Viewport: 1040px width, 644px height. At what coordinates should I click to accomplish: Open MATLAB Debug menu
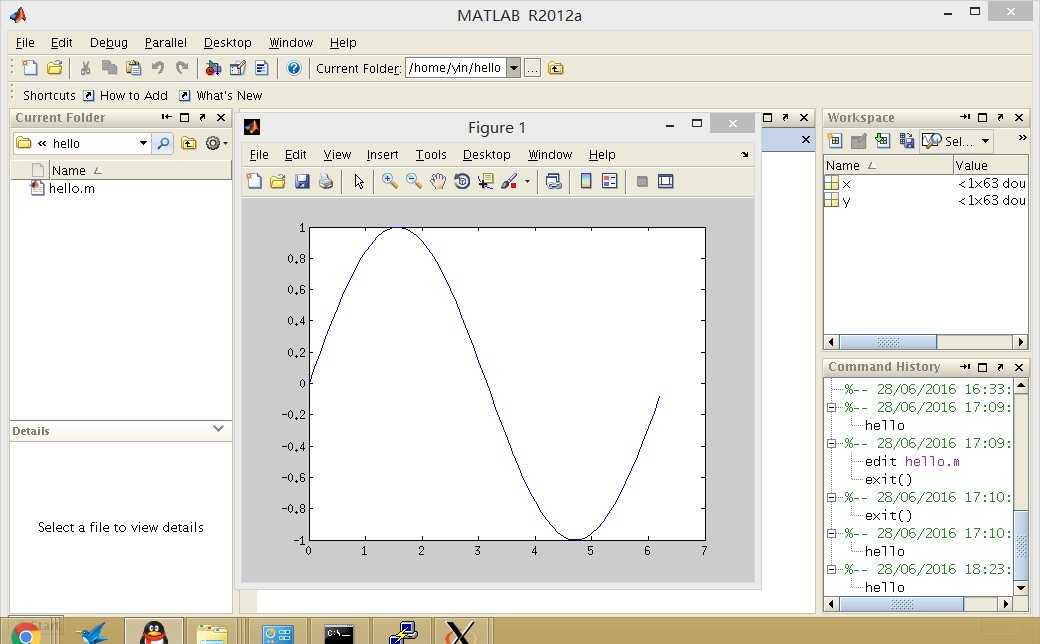click(x=109, y=42)
